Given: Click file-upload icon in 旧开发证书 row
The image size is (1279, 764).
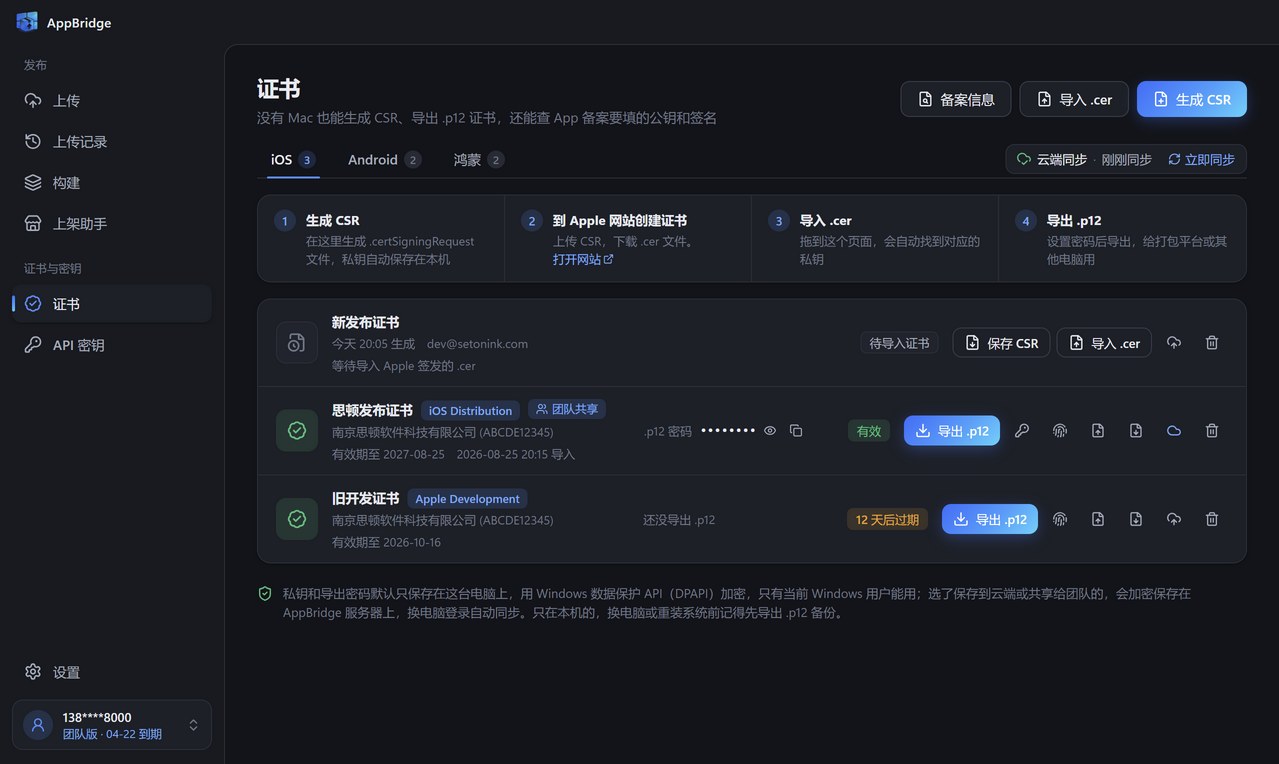Looking at the screenshot, I should coord(1098,519).
